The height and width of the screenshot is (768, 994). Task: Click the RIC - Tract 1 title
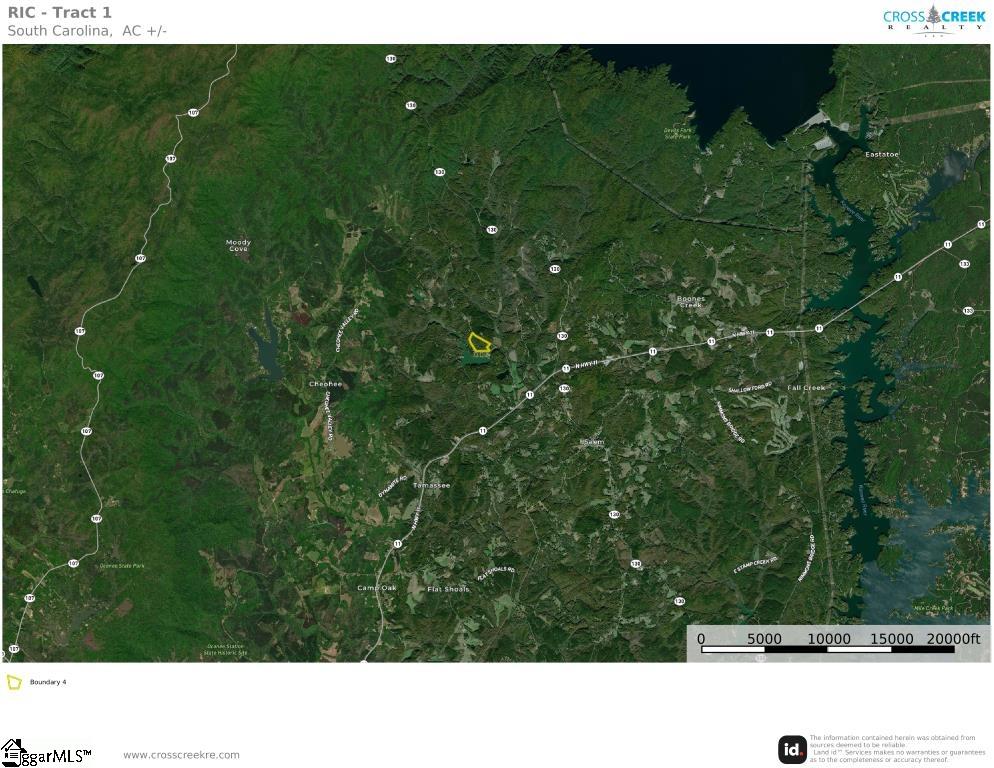coord(60,13)
